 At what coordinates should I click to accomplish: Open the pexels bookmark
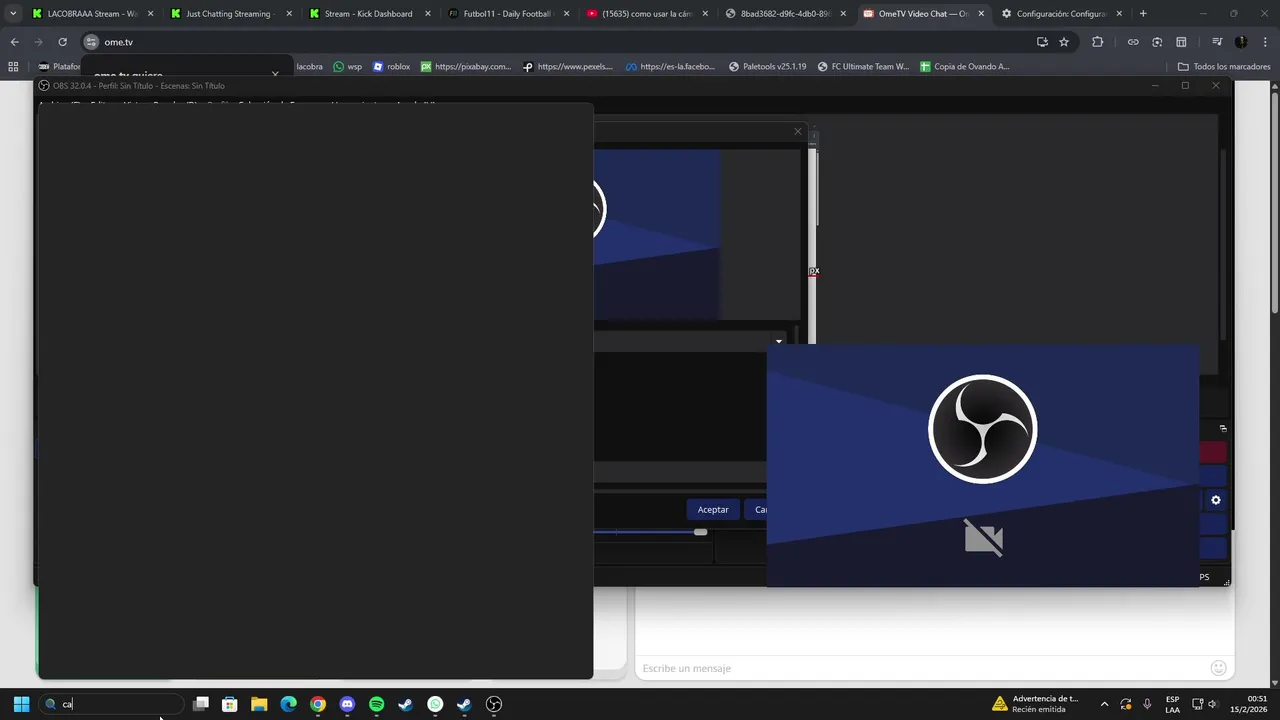tap(568, 67)
